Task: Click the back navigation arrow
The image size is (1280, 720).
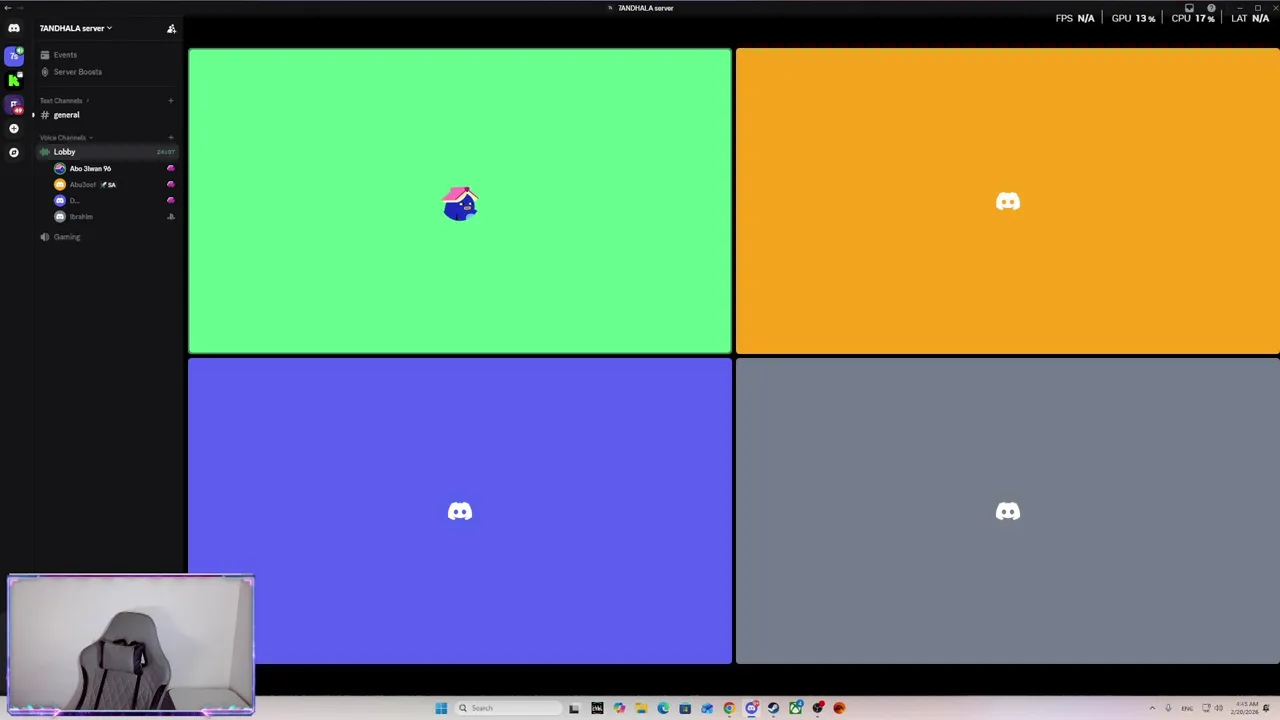Action: tap(8, 7)
